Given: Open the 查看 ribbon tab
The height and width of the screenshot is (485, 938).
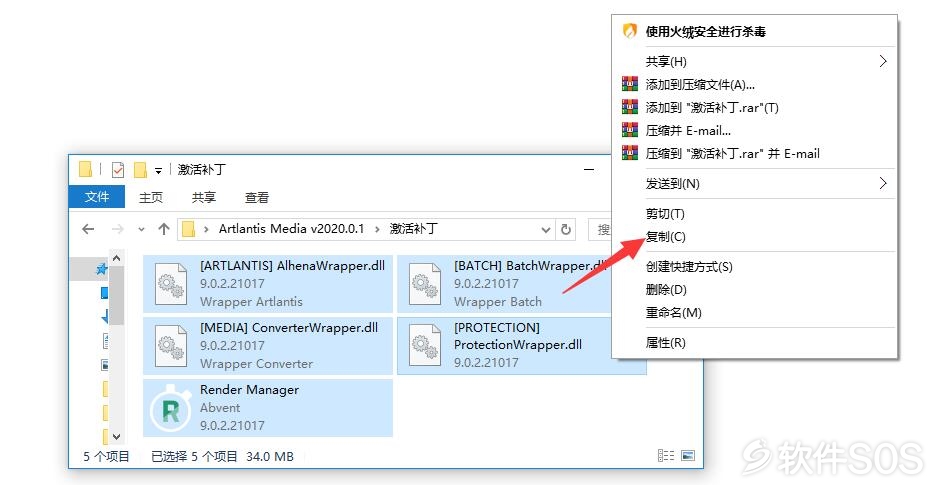Looking at the screenshot, I should pyautogui.click(x=257, y=197).
